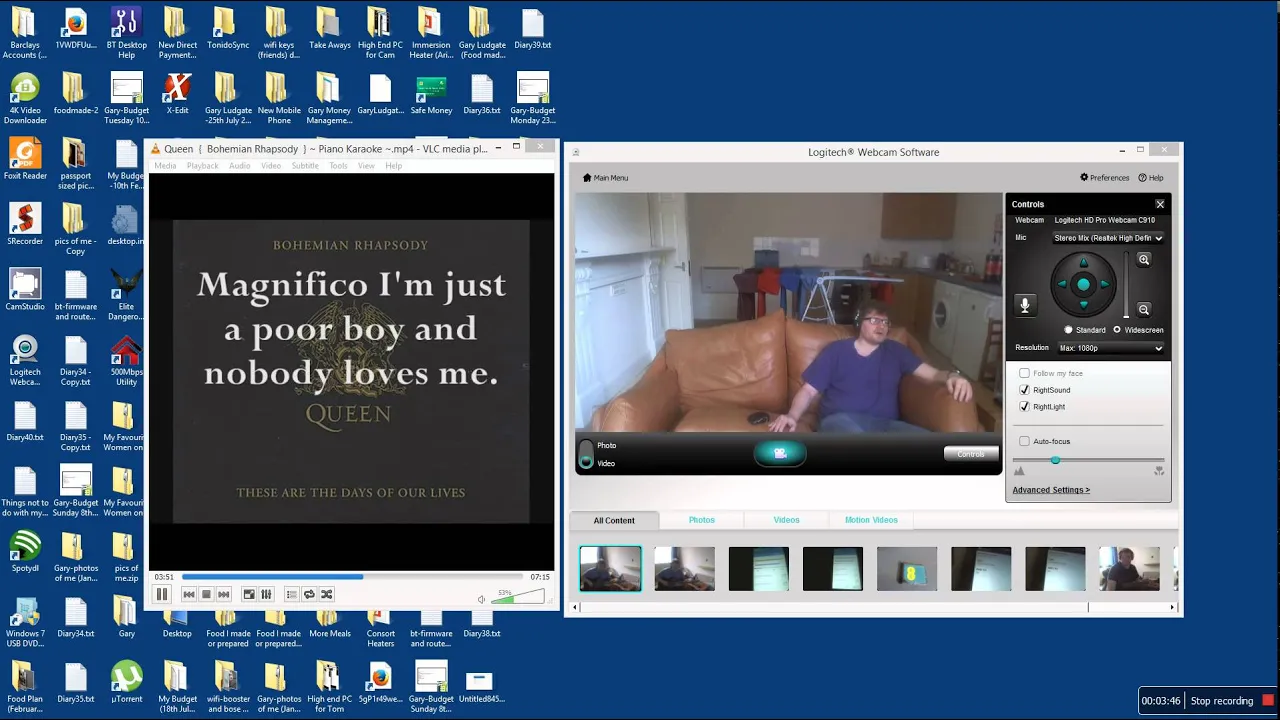Toggle VLC loop mode
This screenshot has width=1280, height=720.
[x=309, y=594]
